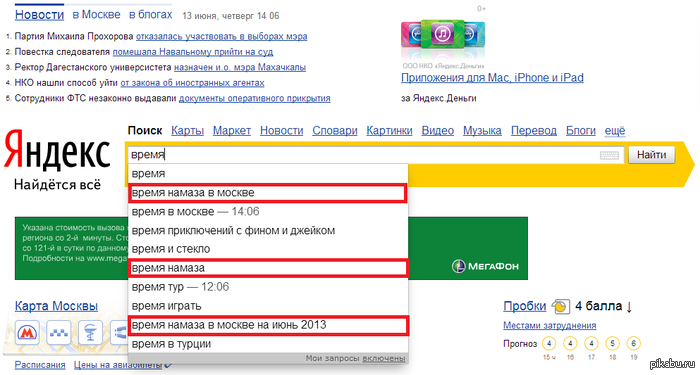Open the Карты service tab

pos(188,131)
